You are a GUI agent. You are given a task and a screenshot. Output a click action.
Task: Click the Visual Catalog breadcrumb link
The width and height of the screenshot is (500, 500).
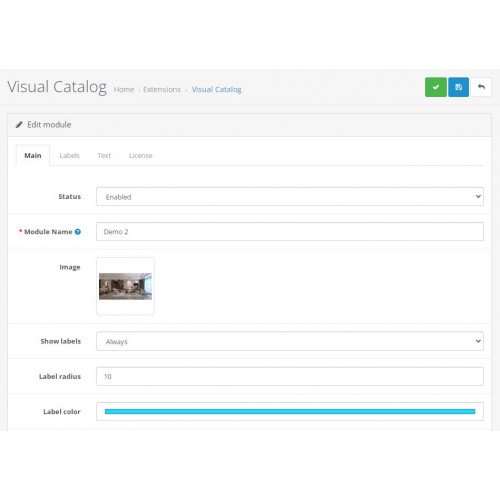pyautogui.click(x=216, y=89)
